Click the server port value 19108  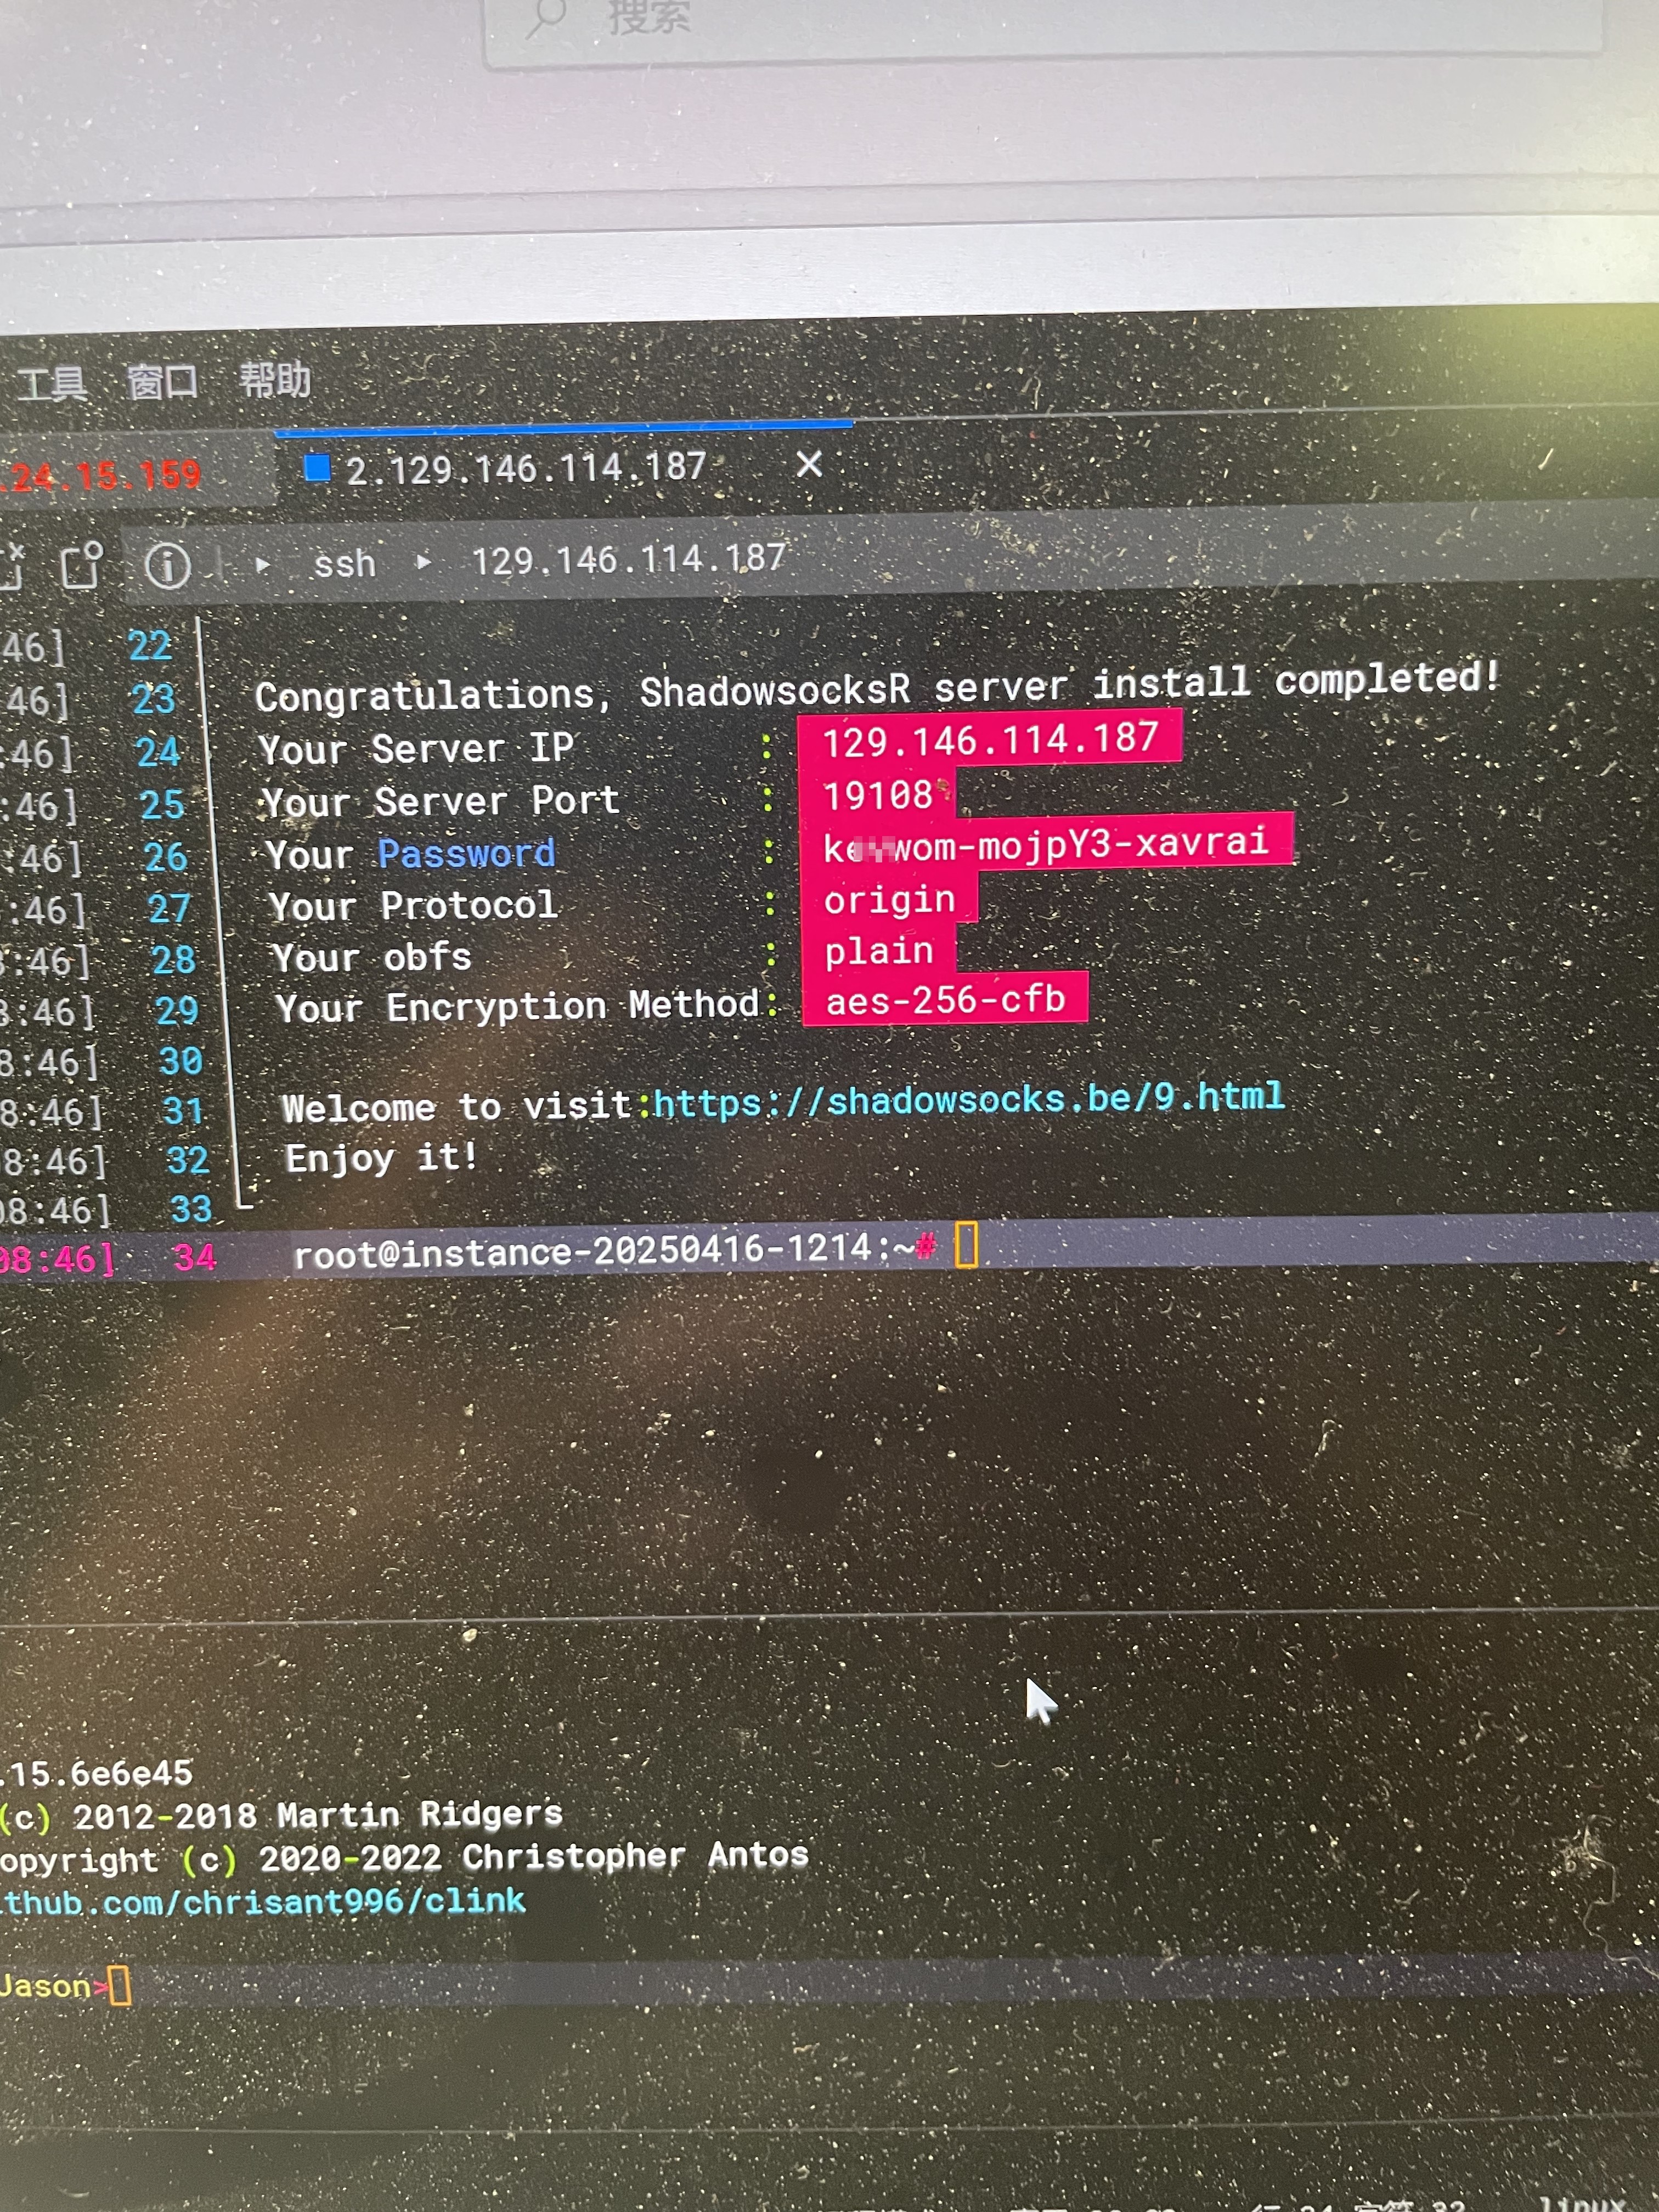[x=877, y=795]
